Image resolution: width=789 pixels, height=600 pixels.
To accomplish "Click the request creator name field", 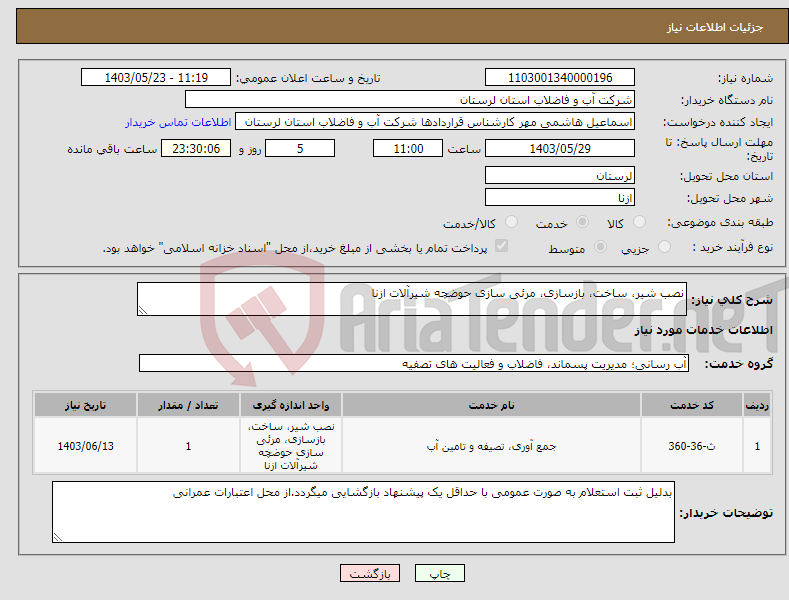I will [435, 122].
